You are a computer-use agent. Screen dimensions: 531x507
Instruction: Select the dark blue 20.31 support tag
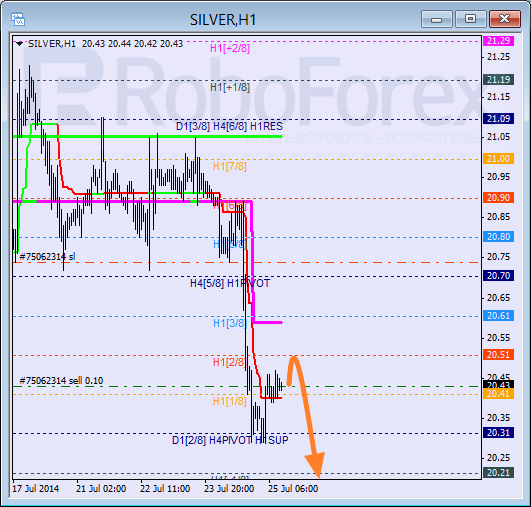498,432
